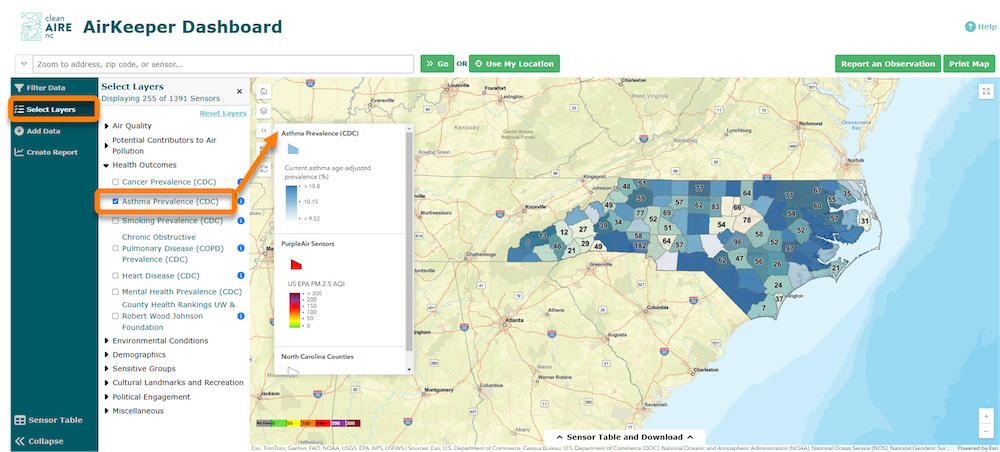
Task: Open the map layers stack icon
Action: tap(264, 111)
